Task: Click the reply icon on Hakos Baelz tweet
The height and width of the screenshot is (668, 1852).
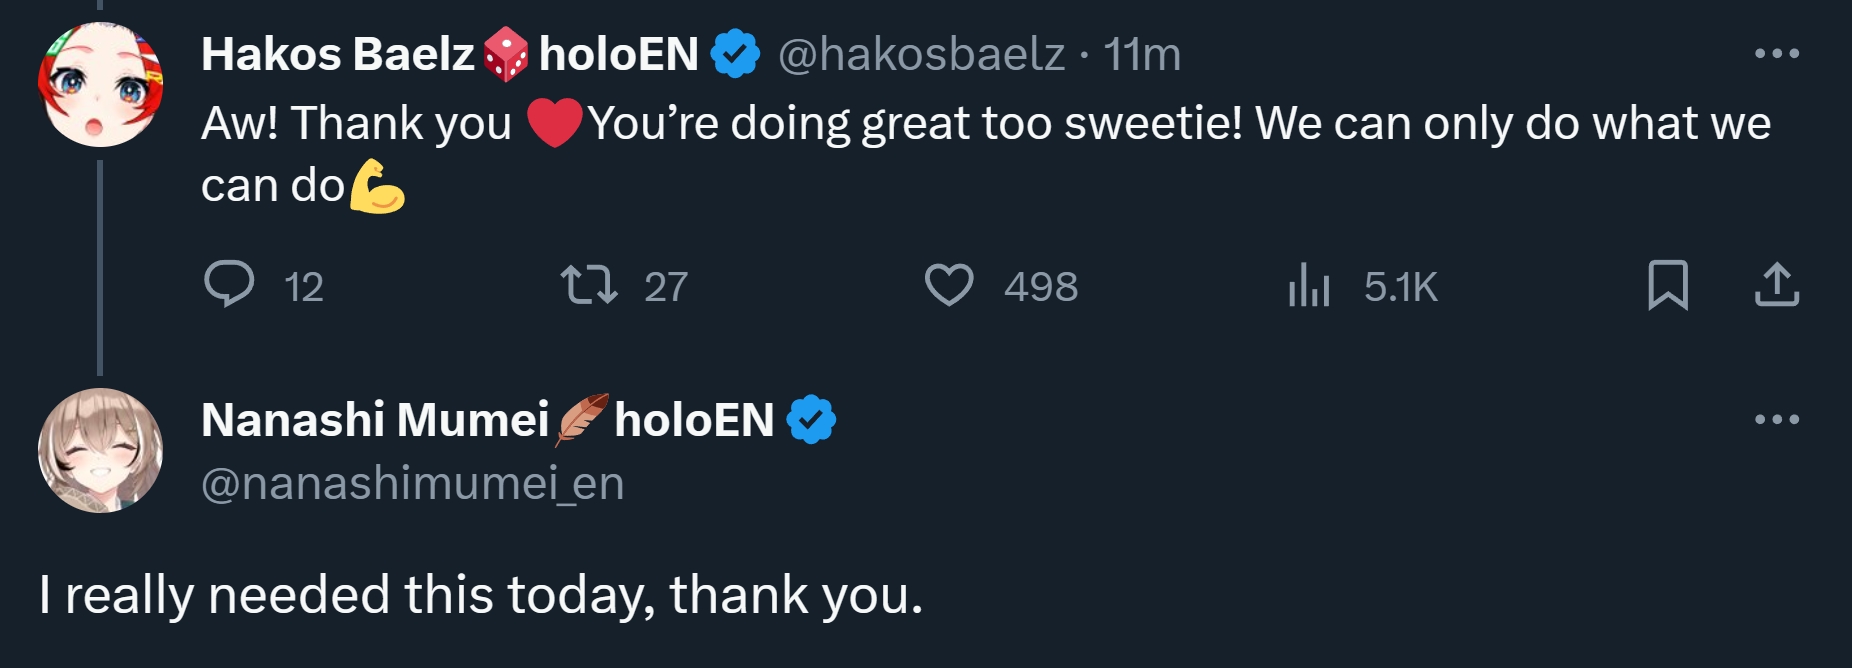Action: [x=229, y=285]
